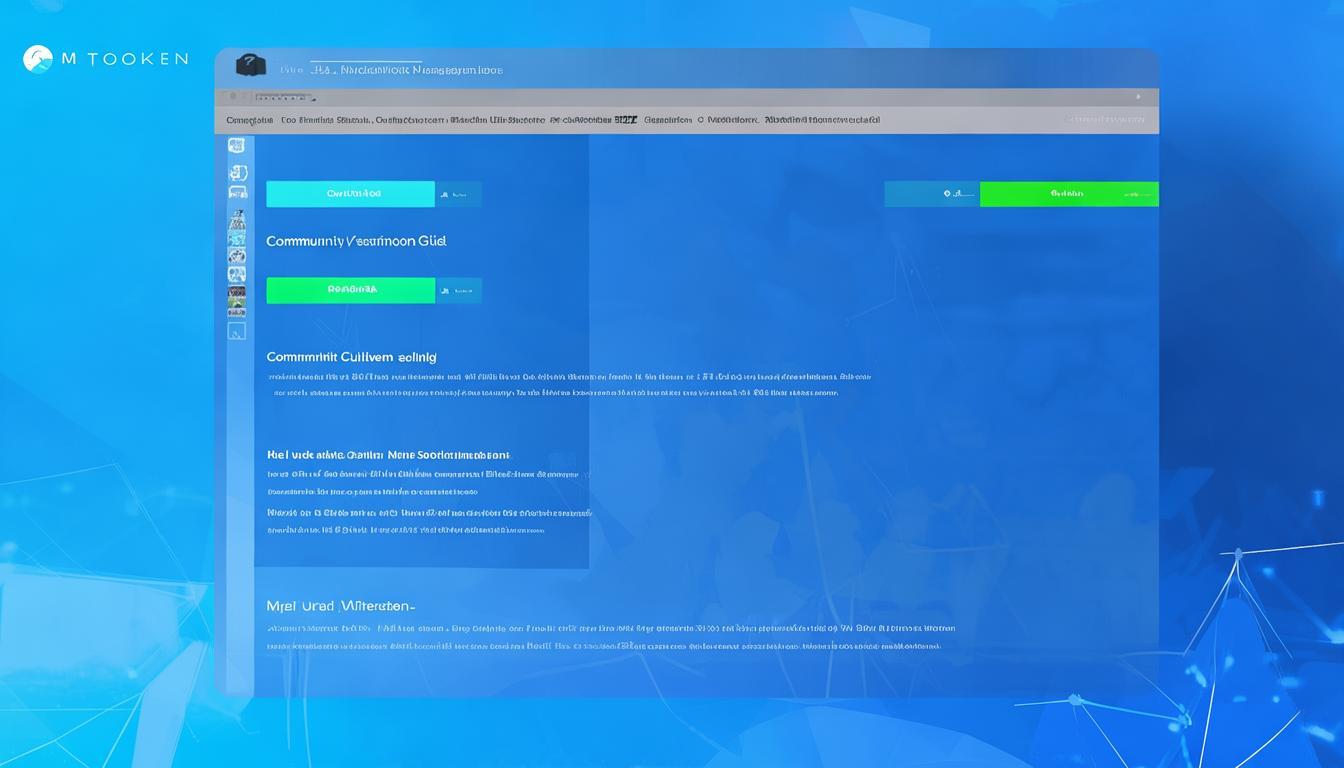Open the first menu item on the gray menu bar
This screenshot has width=1344, height=768.
point(249,120)
